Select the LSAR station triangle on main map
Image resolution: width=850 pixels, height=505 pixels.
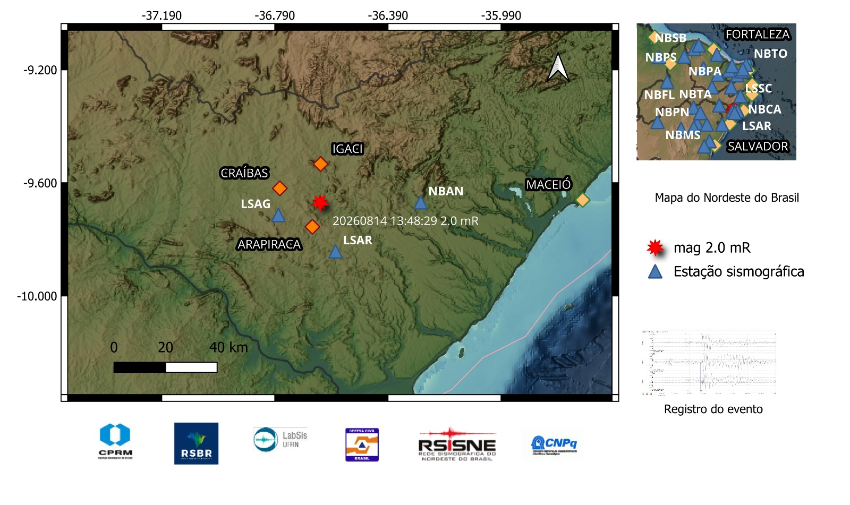click(336, 251)
